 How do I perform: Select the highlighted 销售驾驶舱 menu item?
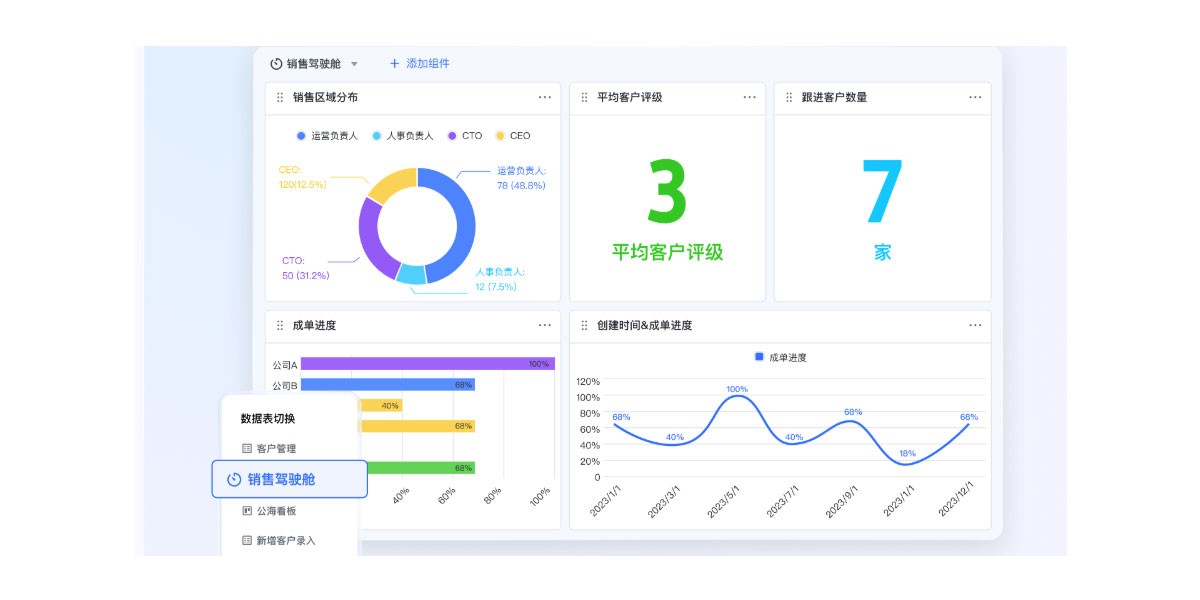pyautogui.click(x=290, y=479)
